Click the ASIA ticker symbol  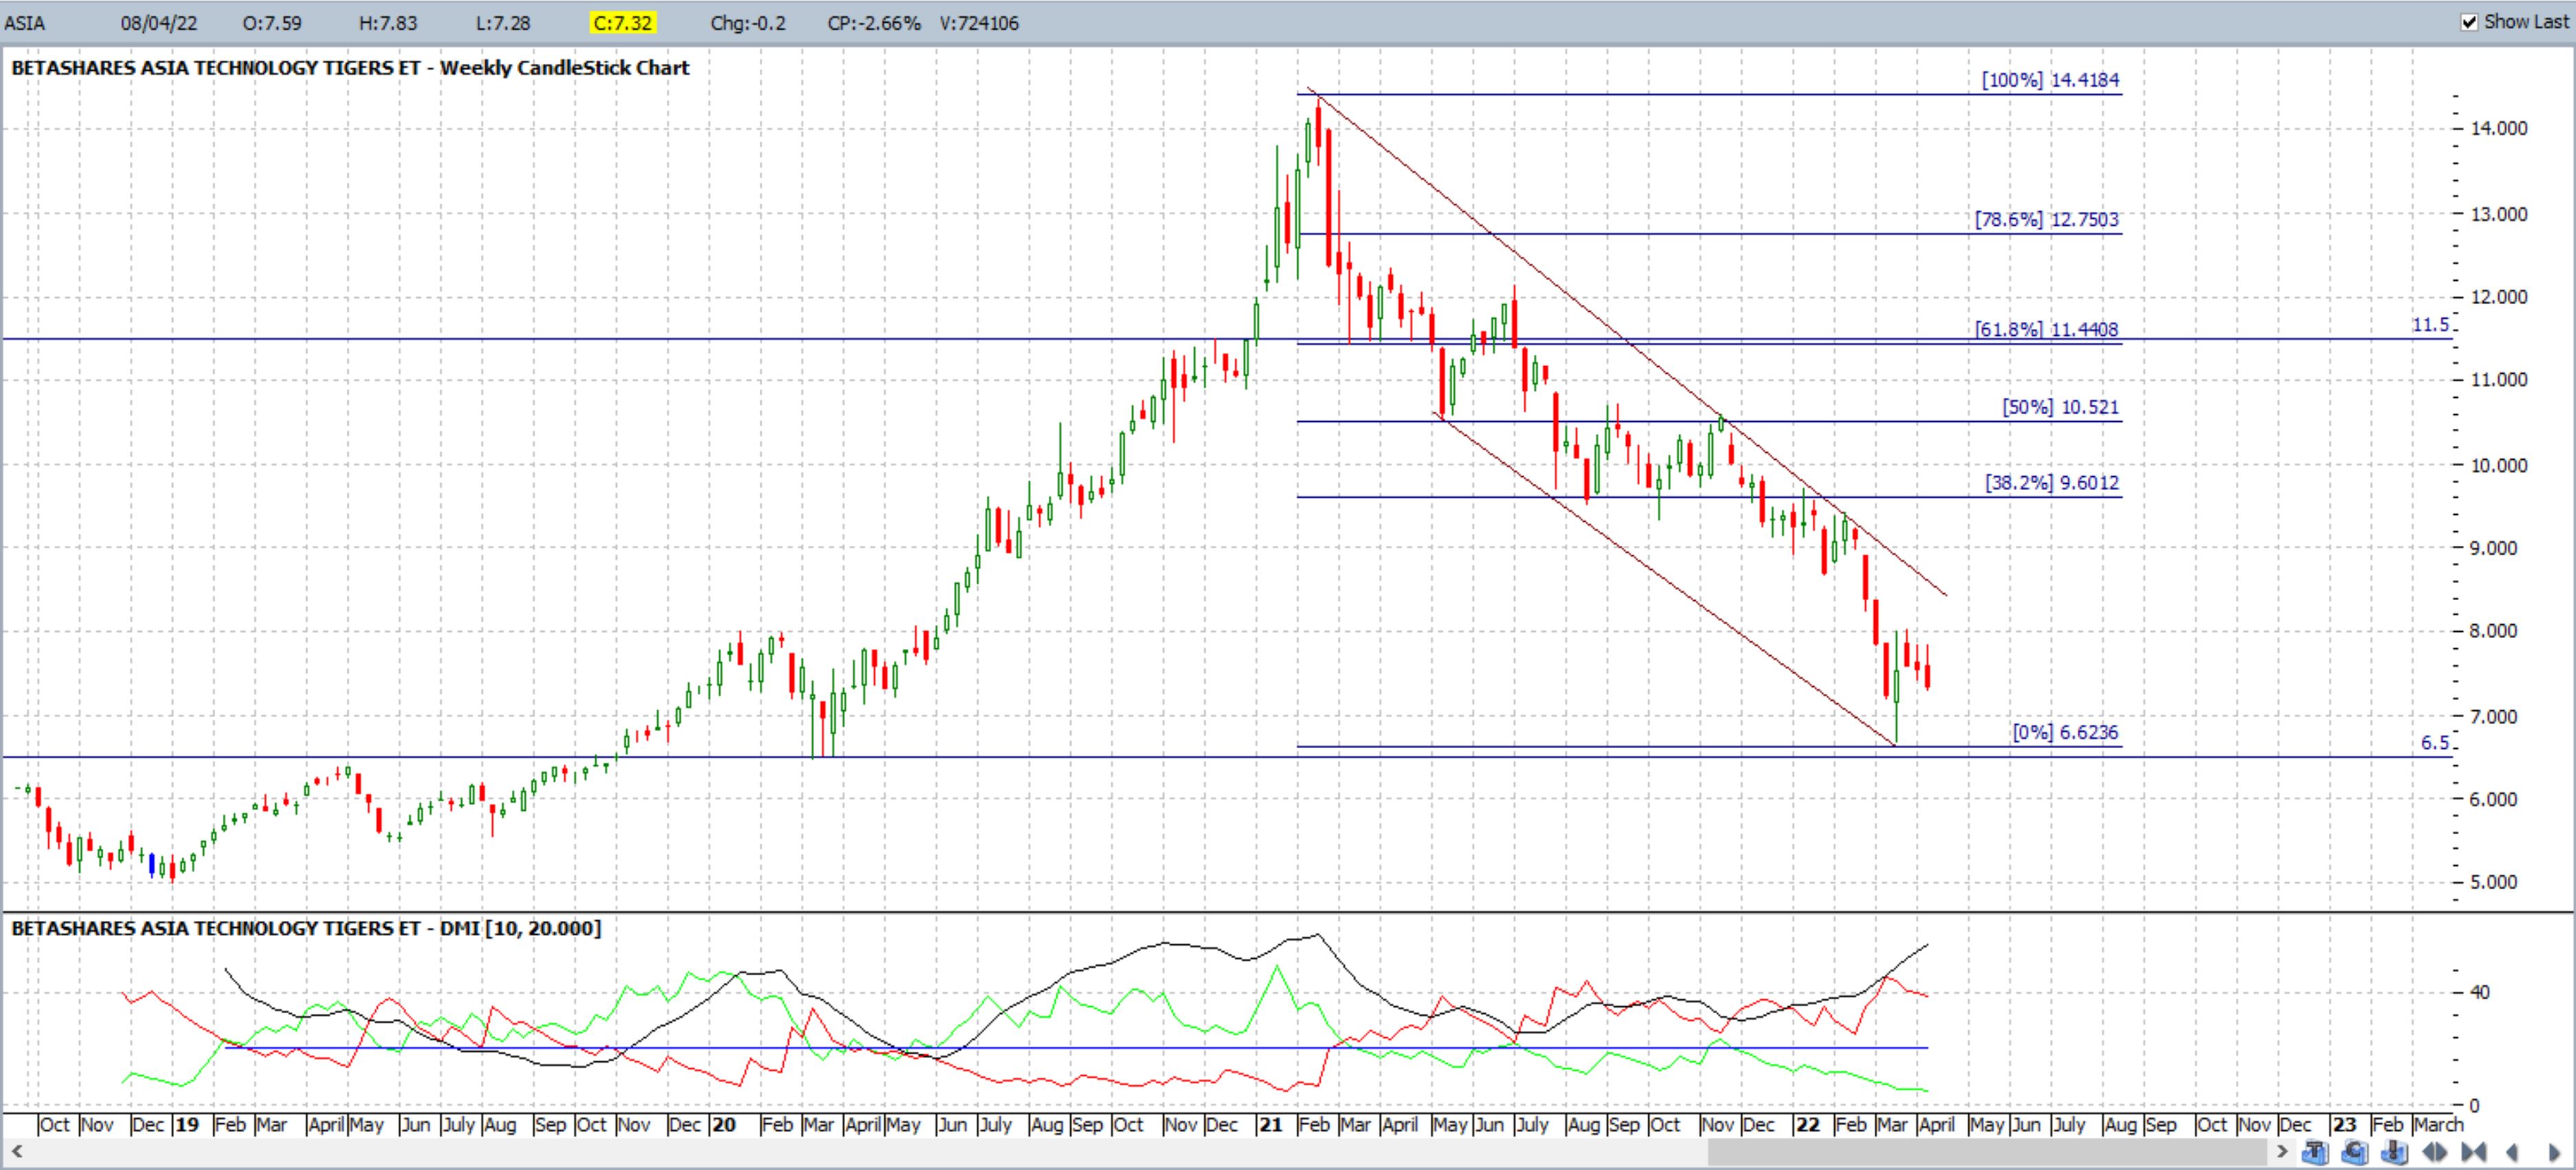[25, 23]
